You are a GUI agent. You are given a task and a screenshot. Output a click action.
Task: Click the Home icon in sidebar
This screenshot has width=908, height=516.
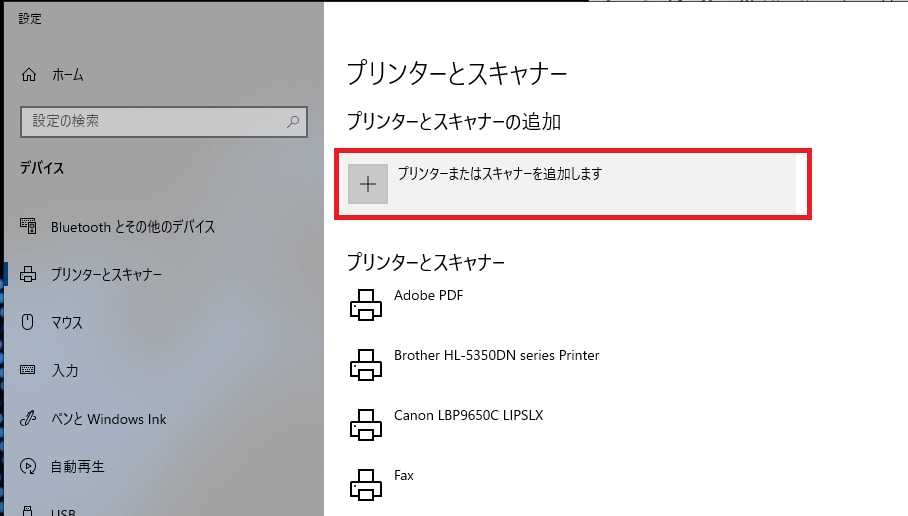click(29, 75)
